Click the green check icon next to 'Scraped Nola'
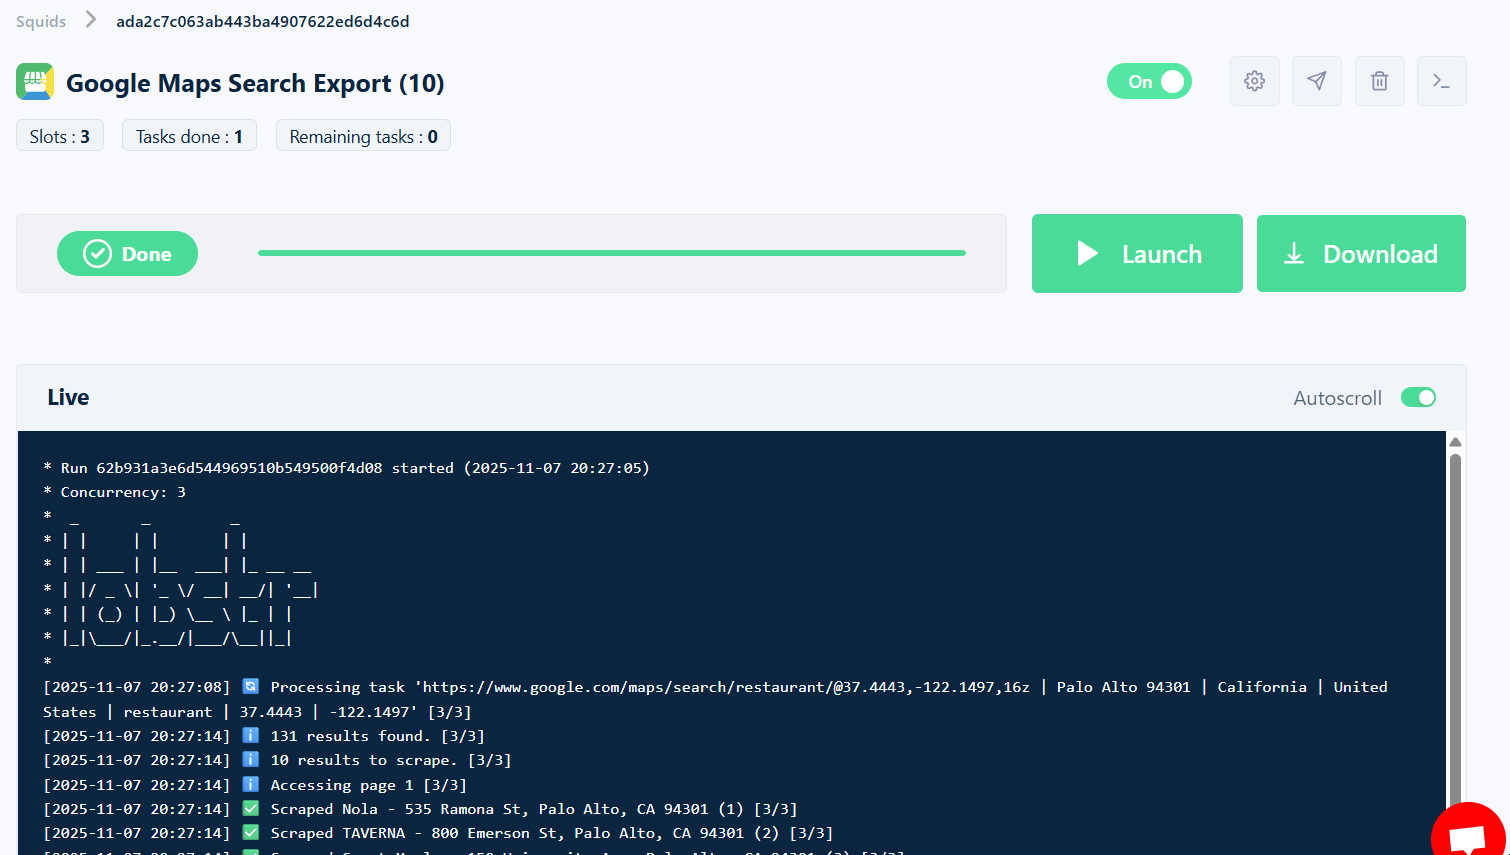The height and width of the screenshot is (855, 1510). 250,808
